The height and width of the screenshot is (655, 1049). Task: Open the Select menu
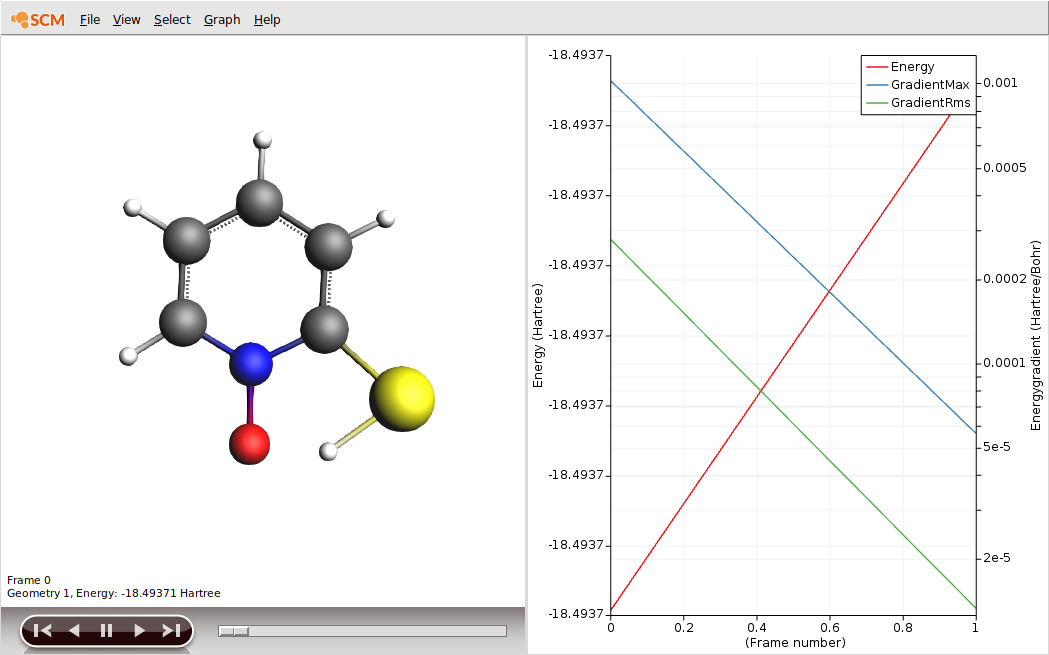(172, 20)
